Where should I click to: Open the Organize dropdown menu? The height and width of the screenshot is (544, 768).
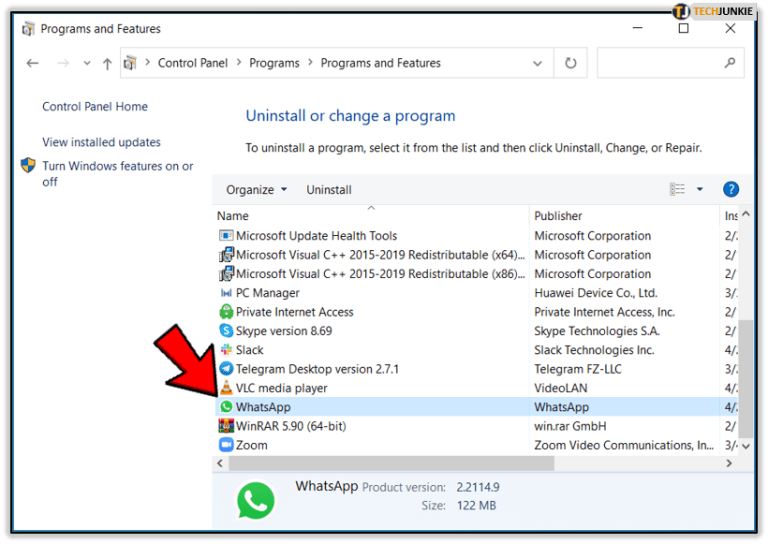tap(256, 189)
